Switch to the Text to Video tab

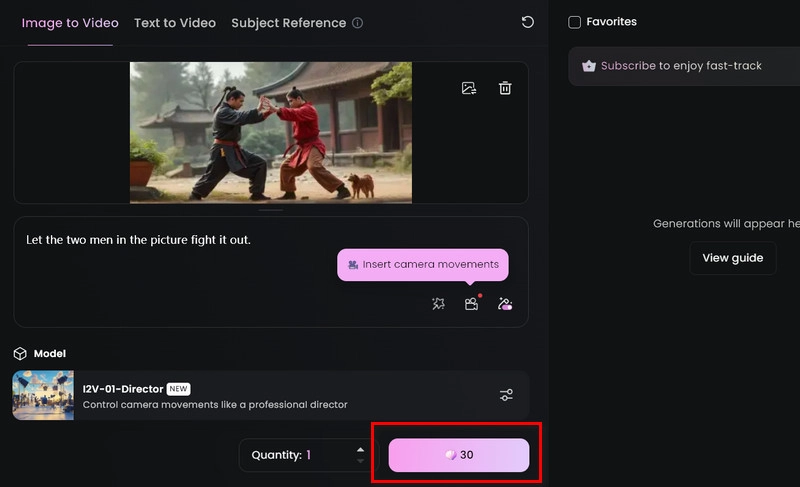175,22
